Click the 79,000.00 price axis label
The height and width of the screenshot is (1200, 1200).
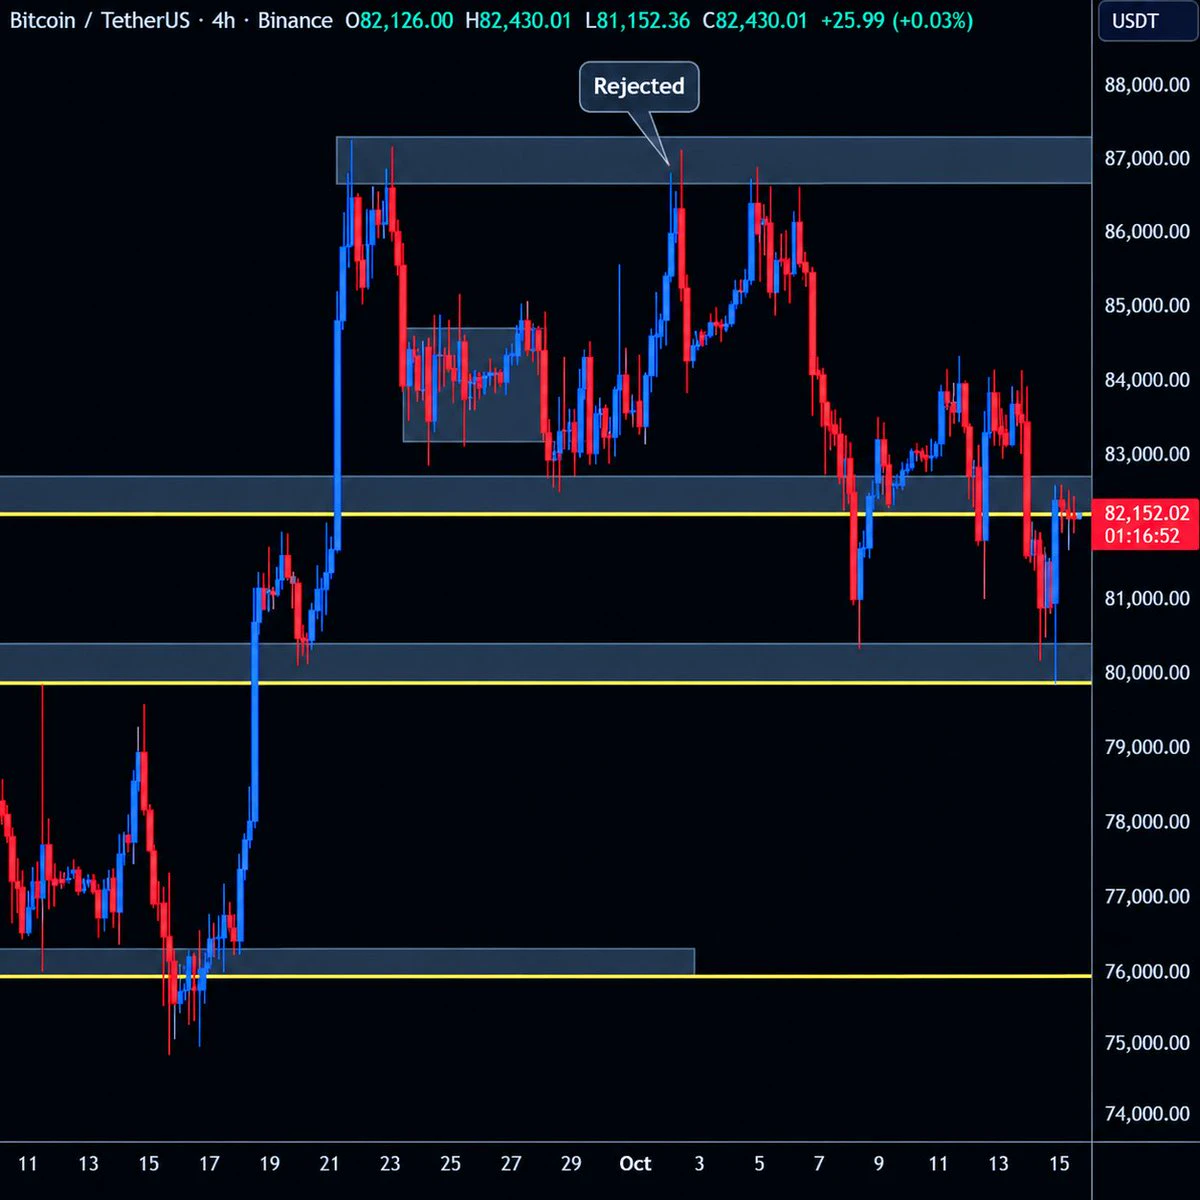pos(1147,747)
